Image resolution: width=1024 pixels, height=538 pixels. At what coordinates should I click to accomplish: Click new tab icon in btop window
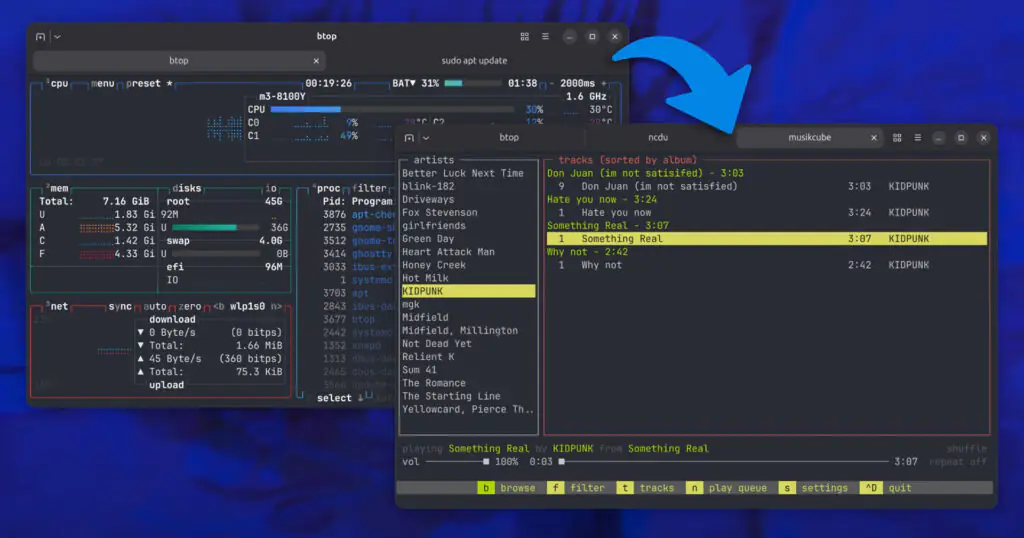(x=40, y=37)
